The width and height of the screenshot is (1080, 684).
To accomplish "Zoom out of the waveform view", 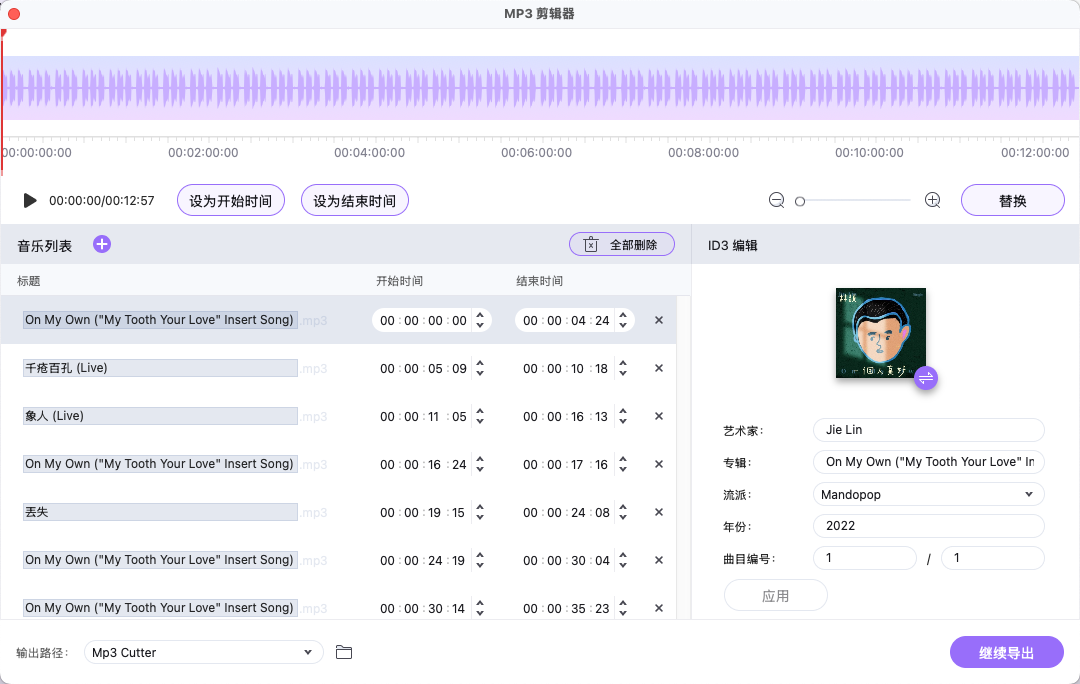I will 776,200.
